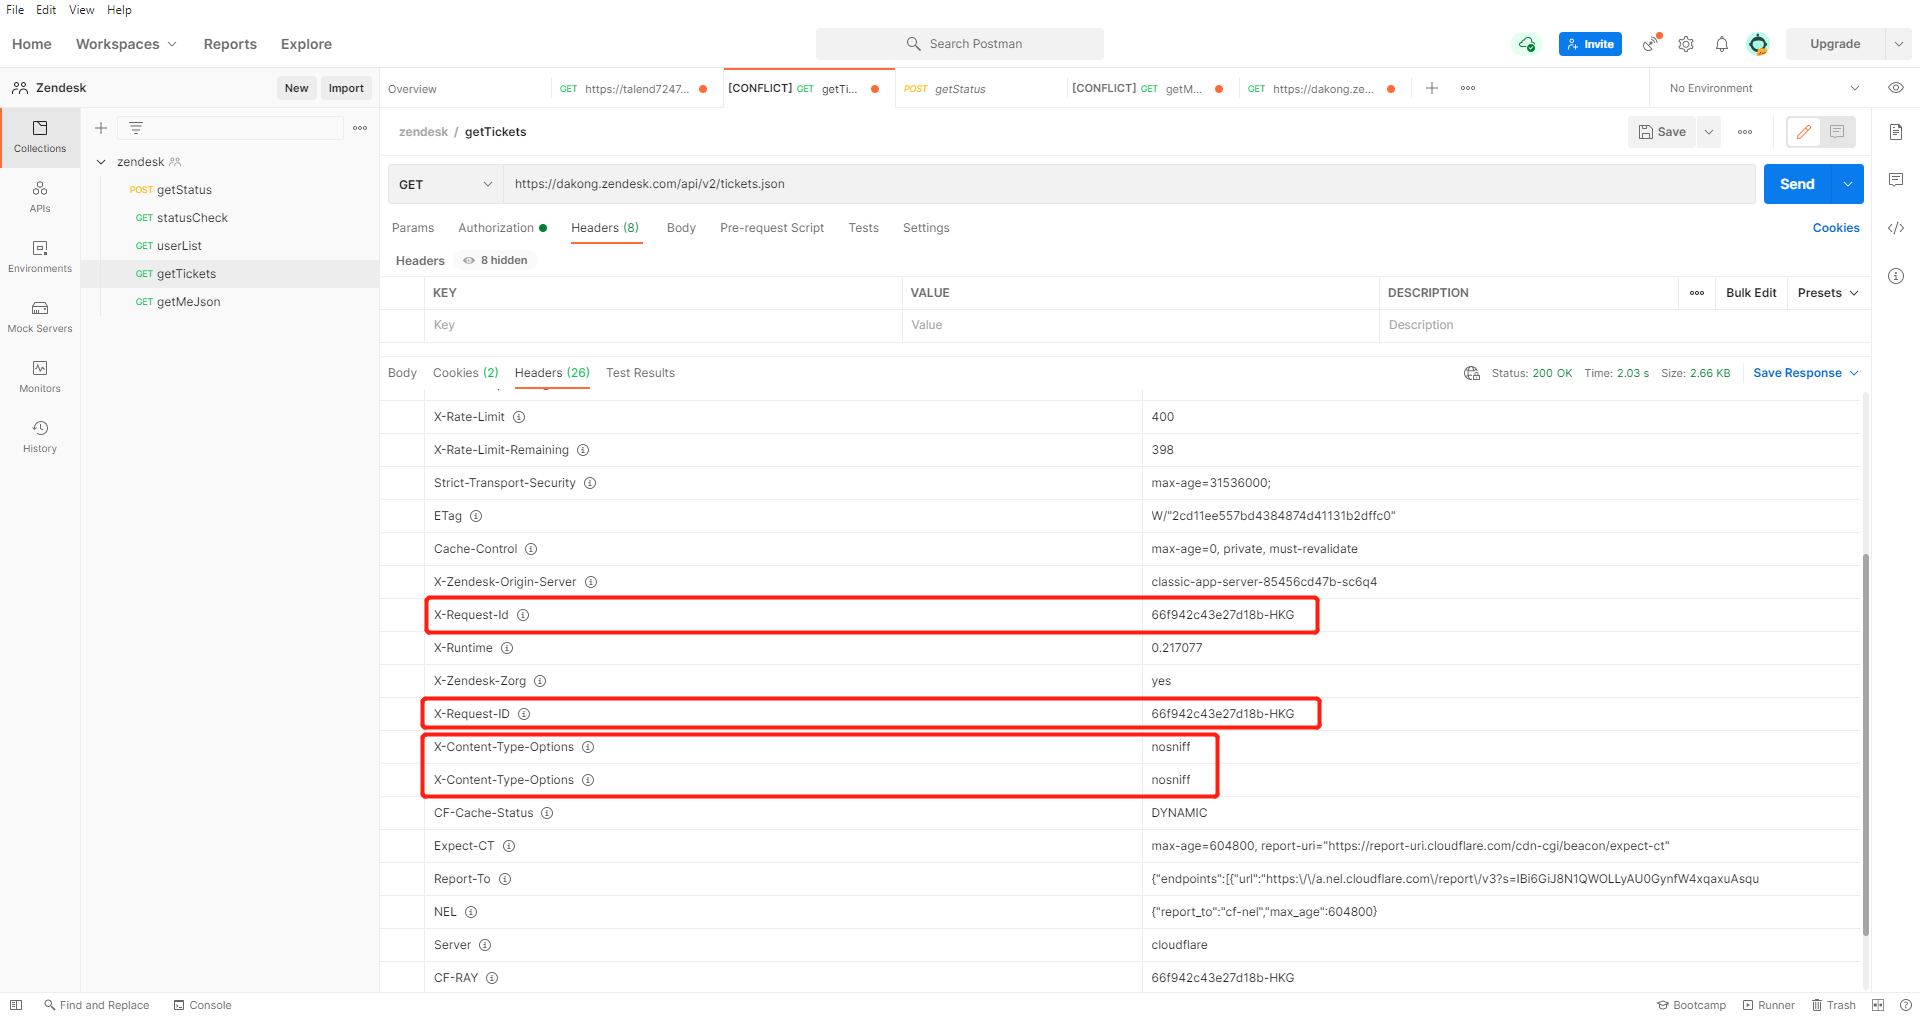Open the code snippet panel on right sidebar
The height and width of the screenshot is (1017, 1920).
tap(1896, 228)
